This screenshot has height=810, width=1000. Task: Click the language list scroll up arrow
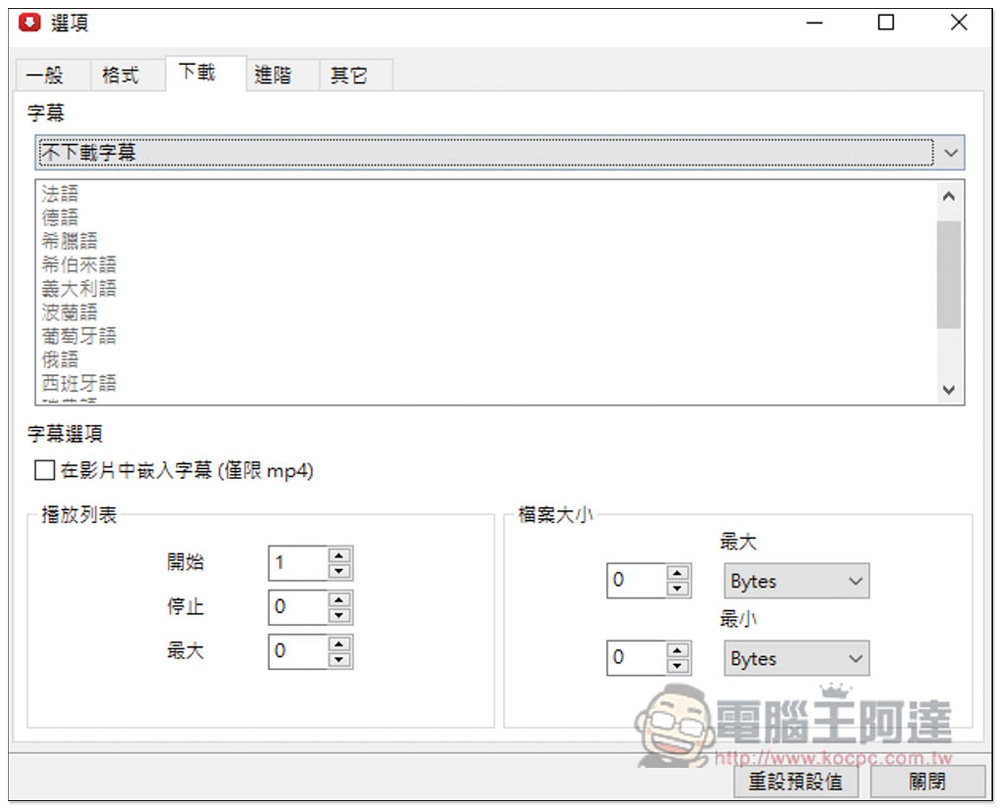point(948,196)
